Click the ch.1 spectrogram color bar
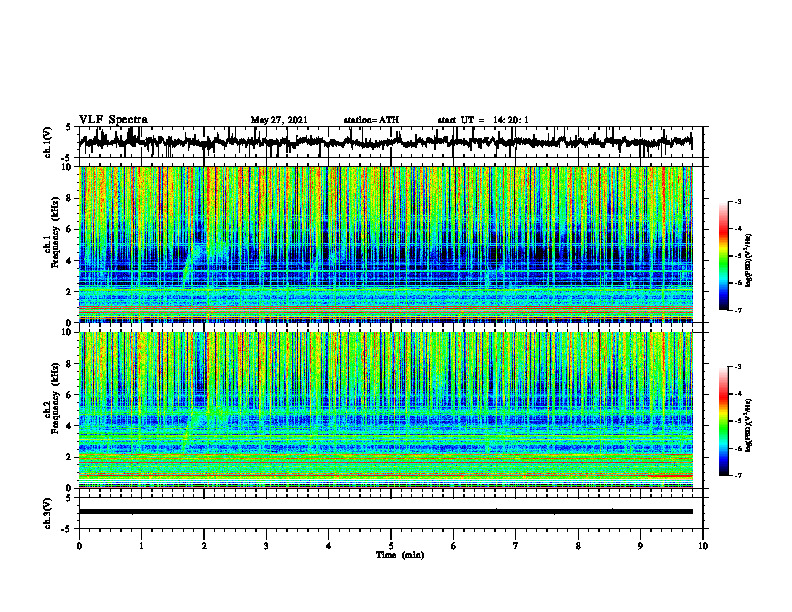The width and height of the screenshot is (792, 612). (x=723, y=256)
